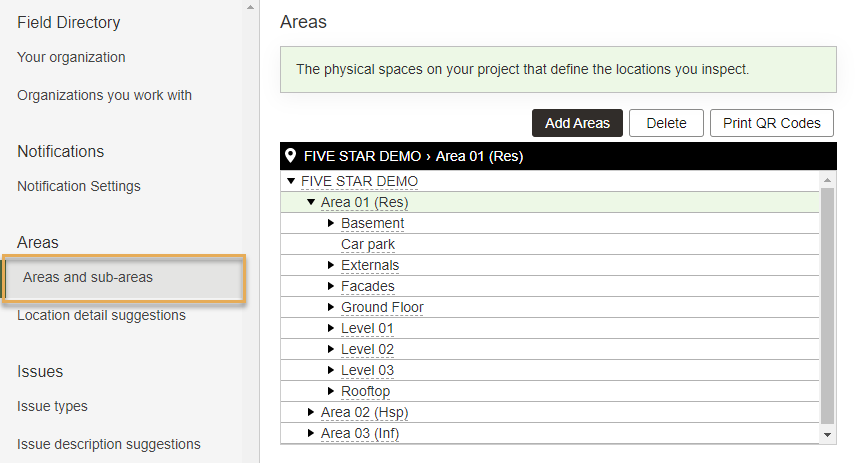
Task: Expand the Basement sub-area
Action: click(x=331, y=223)
